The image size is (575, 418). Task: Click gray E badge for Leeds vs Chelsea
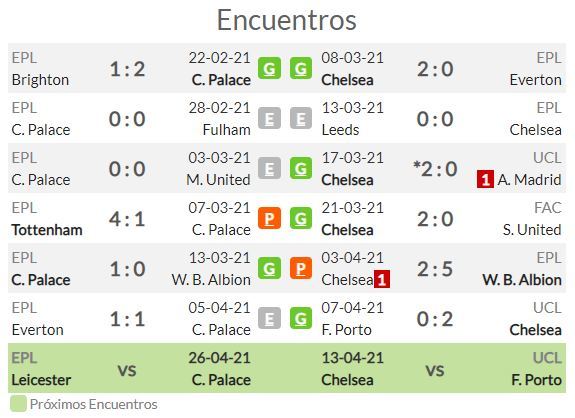tap(301, 118)
